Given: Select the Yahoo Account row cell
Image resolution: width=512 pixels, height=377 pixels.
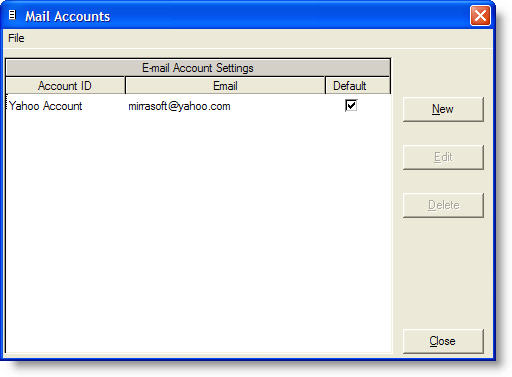Looking at the screenshot, I should (x=66, y=106).
